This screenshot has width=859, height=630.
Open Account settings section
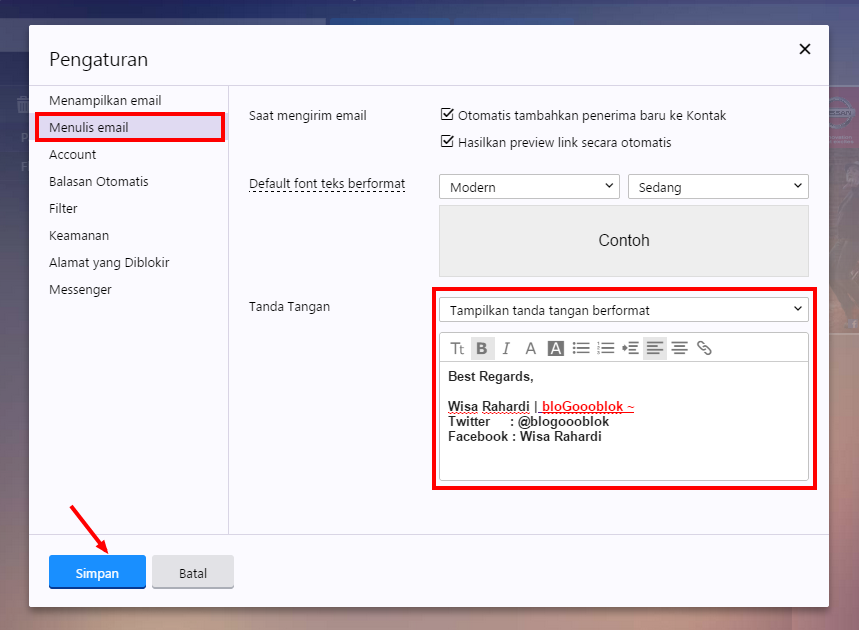click(72, 155)
